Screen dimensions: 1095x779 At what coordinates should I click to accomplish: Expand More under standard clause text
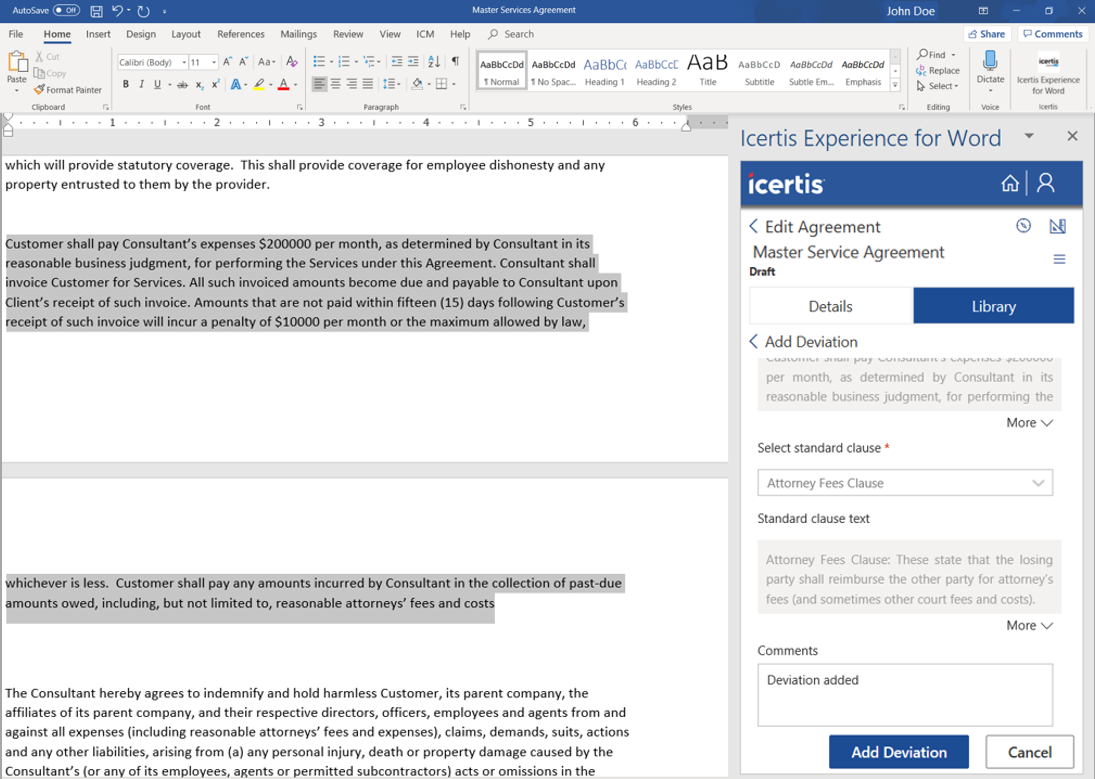[x=1029, y=625]
